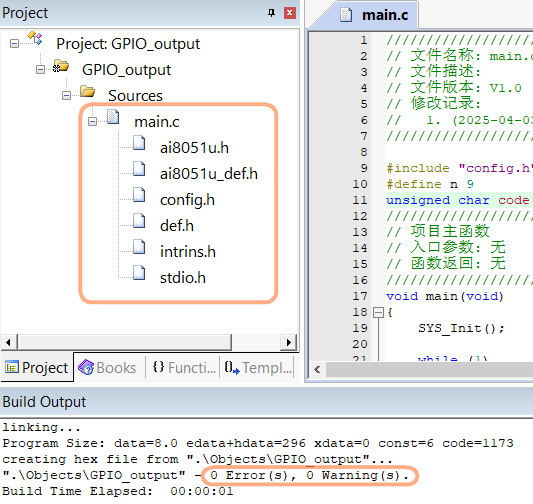Click the stdio.h header file icon
The width and height of the screenshot is (533, 504).
(139, 273)
